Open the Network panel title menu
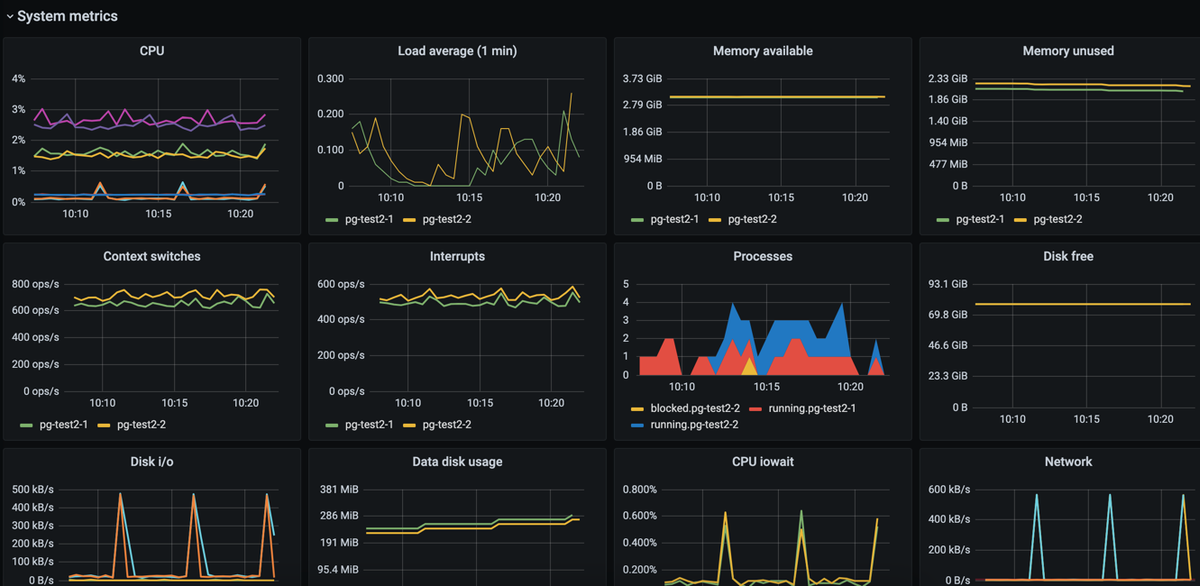 [1068, 461]
